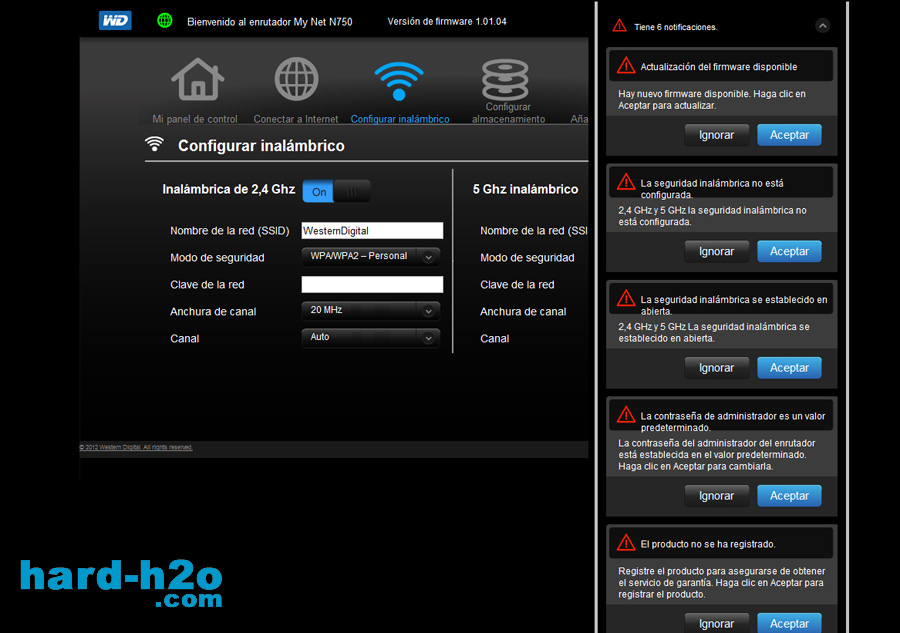Click 'Nombre de la red (SSID)' 2,4 Ghz label
Image resolution: width=900 pixels, height=633 pixels.
(x=230, y=231)
